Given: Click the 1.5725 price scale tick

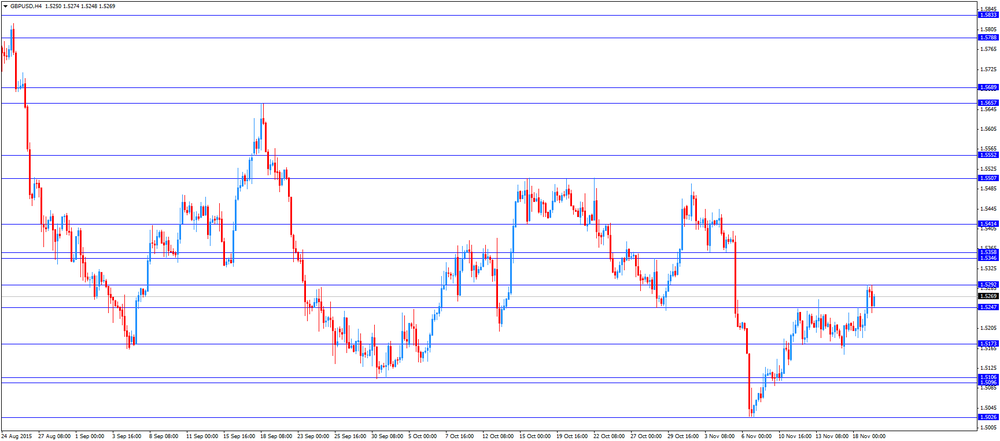Looking at the screenshot, I should [988, 69].
